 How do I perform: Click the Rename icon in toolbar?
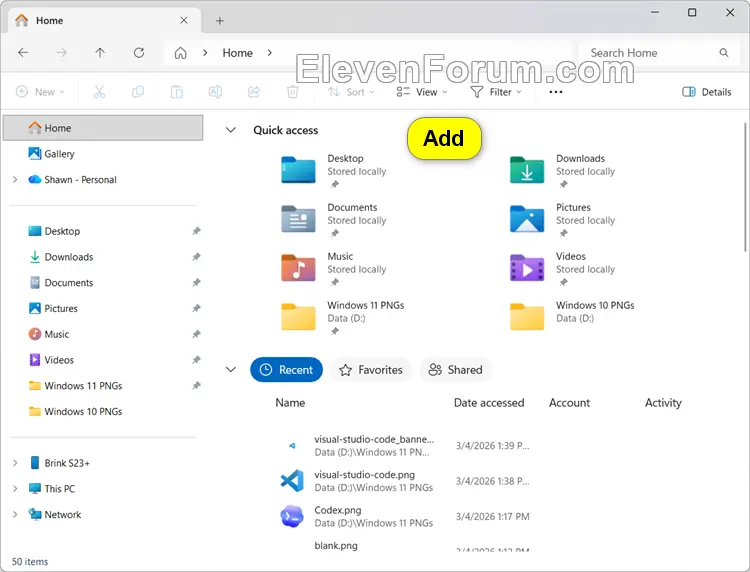click(215, 92)
